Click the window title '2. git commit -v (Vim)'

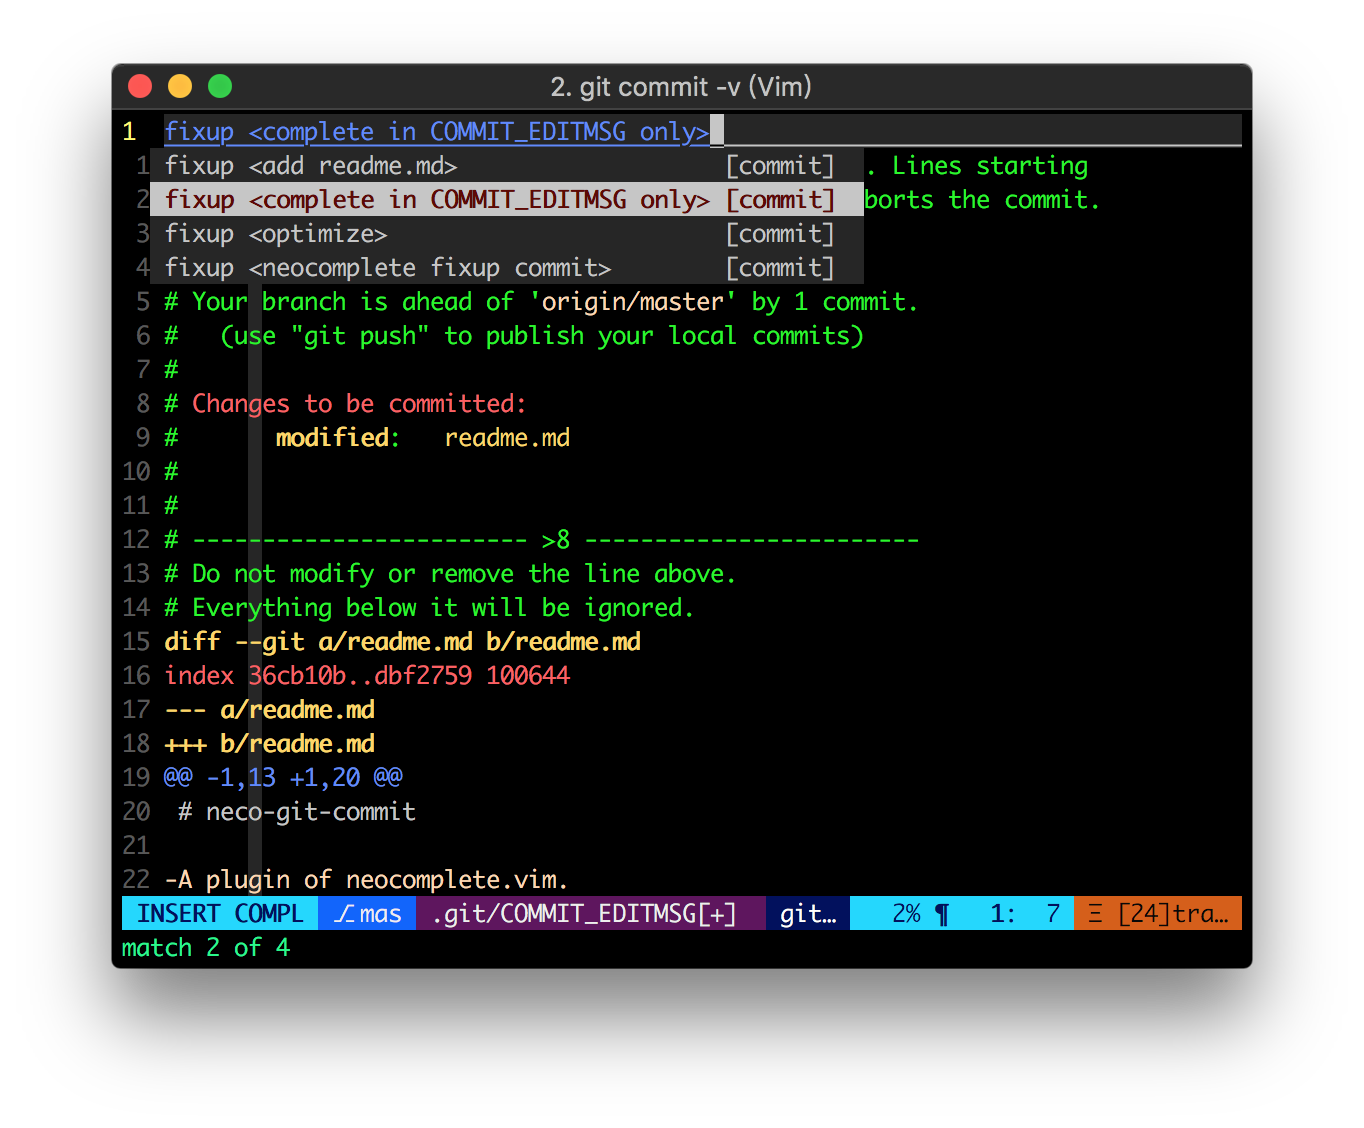681,87
